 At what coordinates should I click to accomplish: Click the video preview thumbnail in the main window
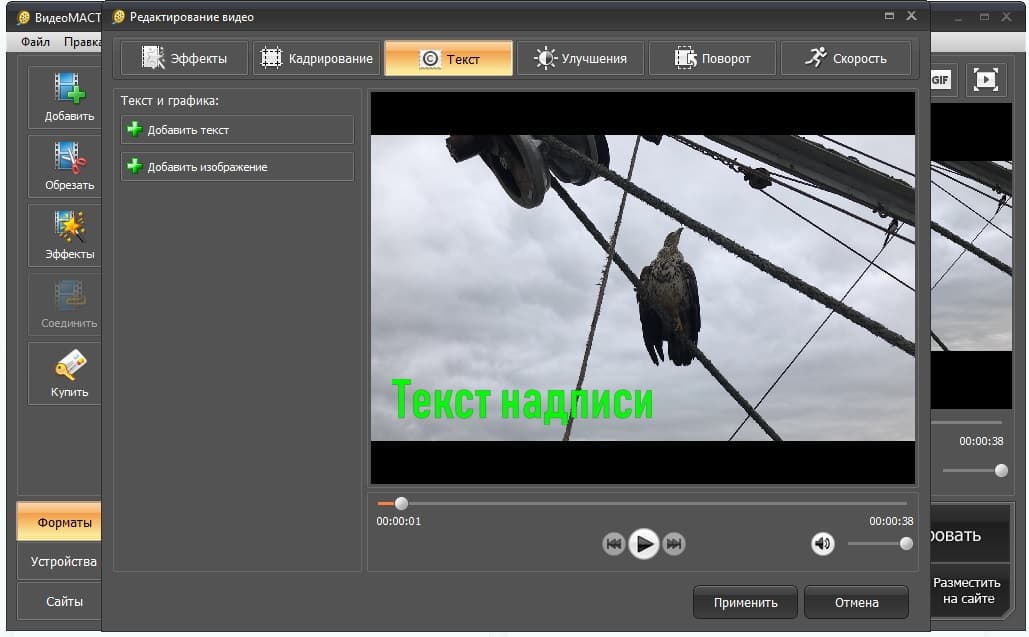point(971,256)
